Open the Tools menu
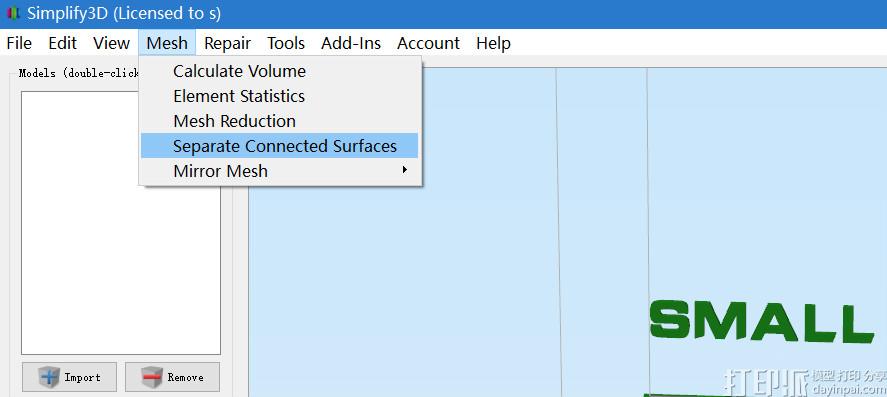The width and height of the screenshot is (887, 397). (286, 43)
